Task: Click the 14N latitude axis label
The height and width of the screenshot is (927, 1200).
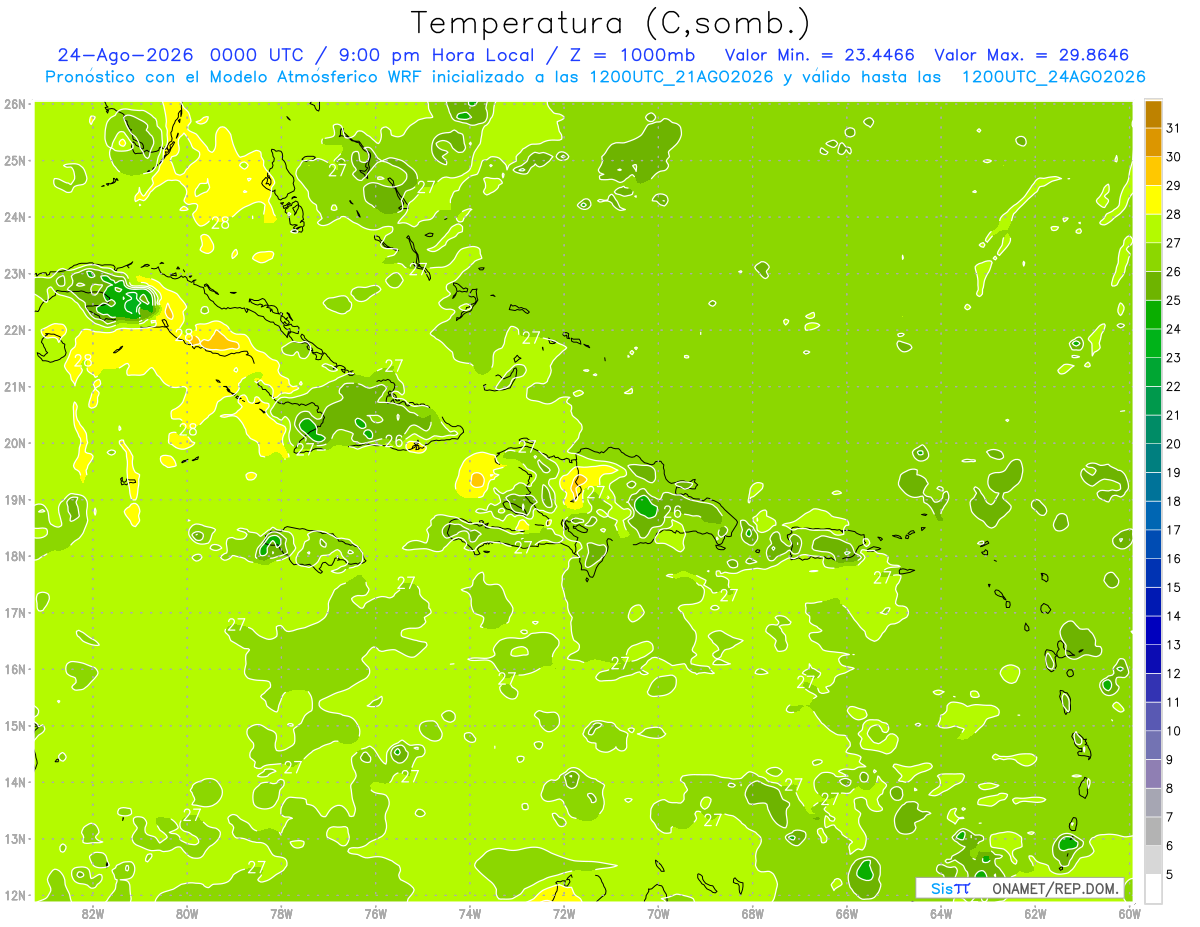Action: [x=15, y=782]
